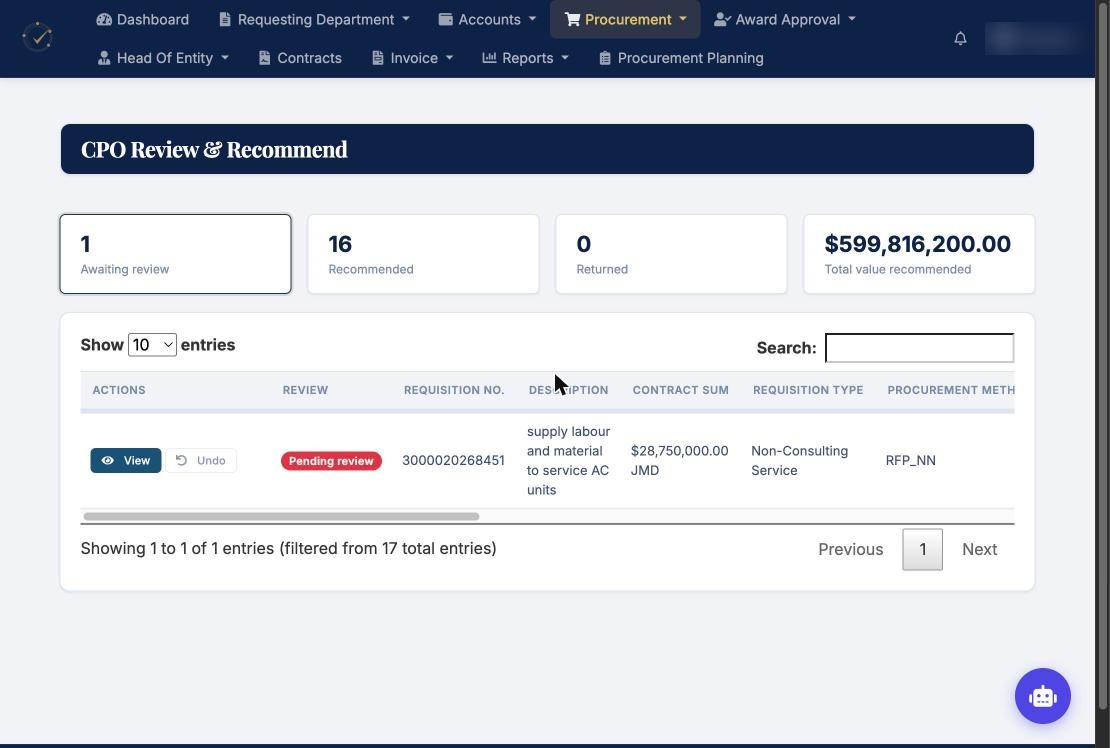Screen dimensions: 1110x748
Task: Sort by Requisition No. column header
Action: (454, 390)
